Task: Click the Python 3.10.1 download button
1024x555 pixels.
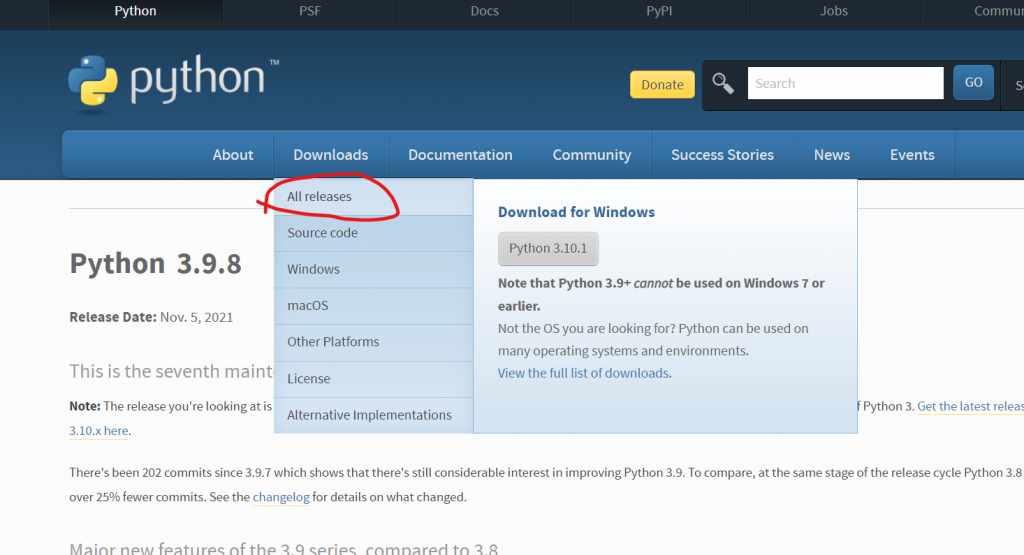Action: (x=548, y=249)
